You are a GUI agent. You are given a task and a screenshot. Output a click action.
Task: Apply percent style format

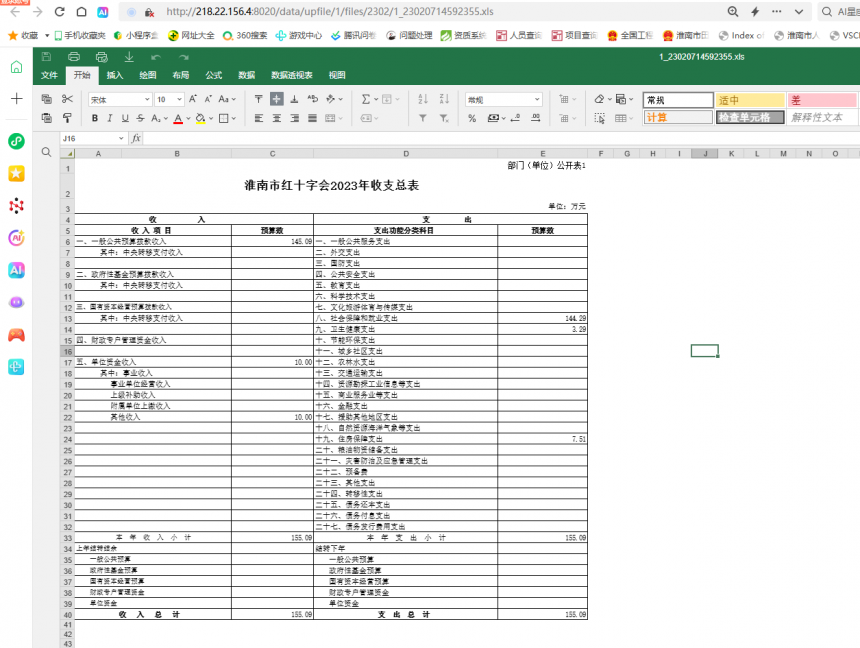coord(472,119)
